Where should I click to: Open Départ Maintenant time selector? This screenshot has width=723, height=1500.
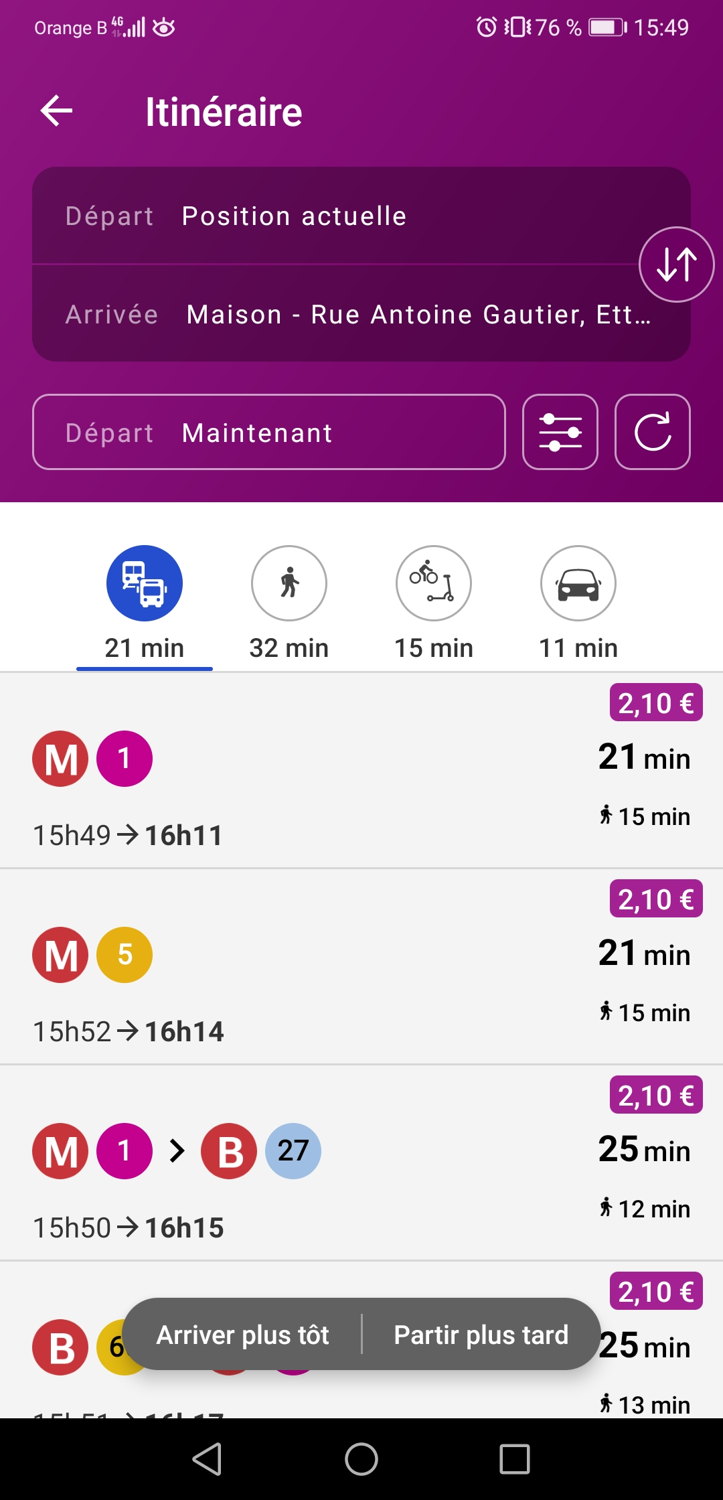tap(268, 432)
